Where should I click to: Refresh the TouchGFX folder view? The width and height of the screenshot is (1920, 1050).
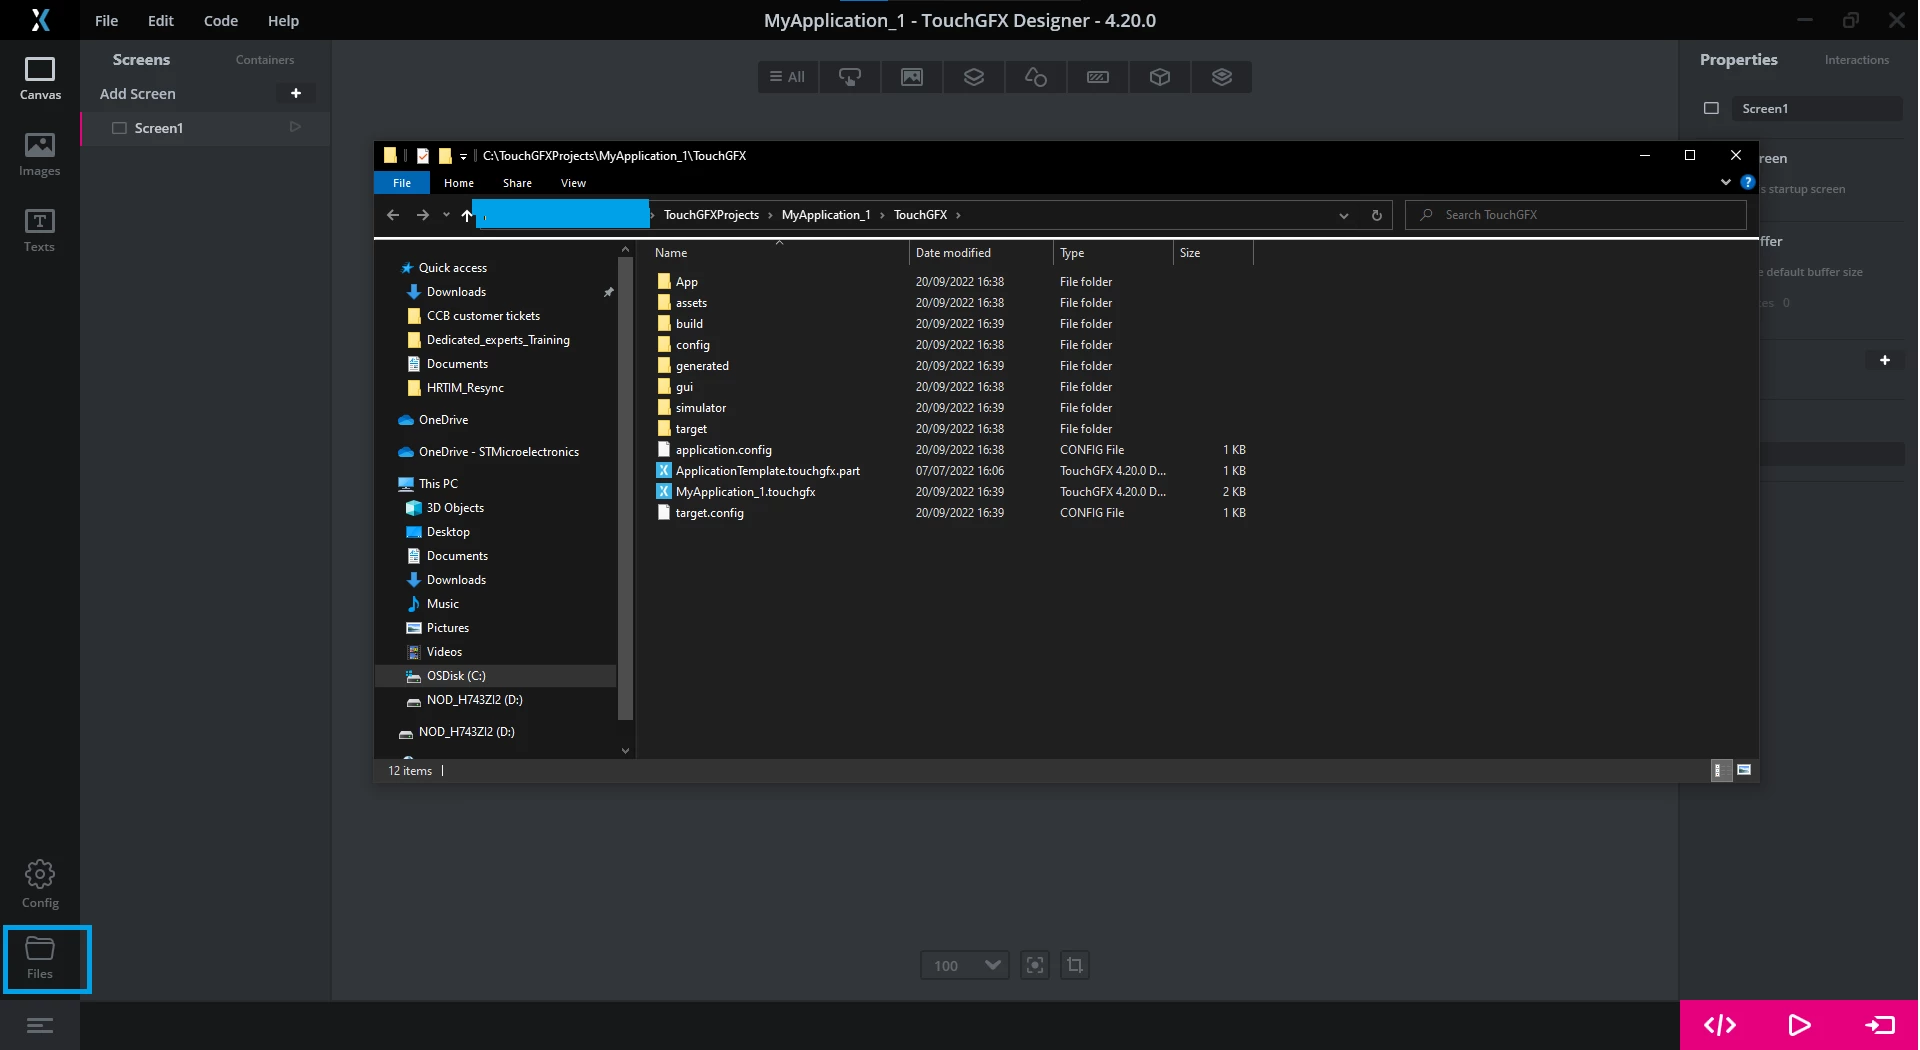pos(1377,215)
